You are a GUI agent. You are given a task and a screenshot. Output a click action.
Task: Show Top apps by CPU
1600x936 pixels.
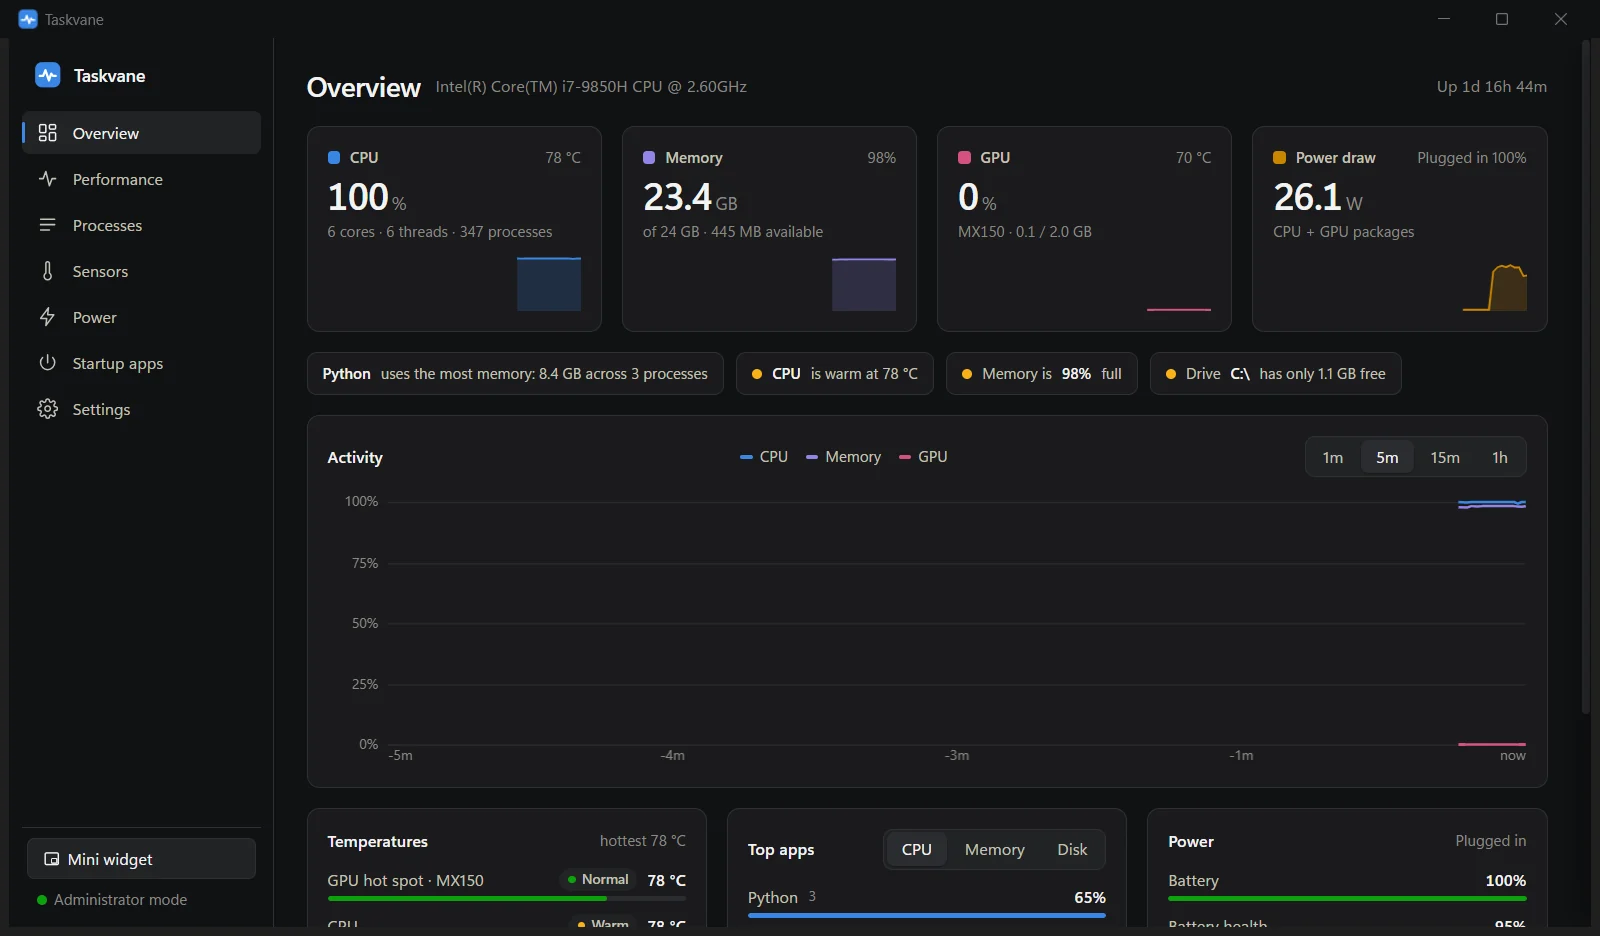916,849
